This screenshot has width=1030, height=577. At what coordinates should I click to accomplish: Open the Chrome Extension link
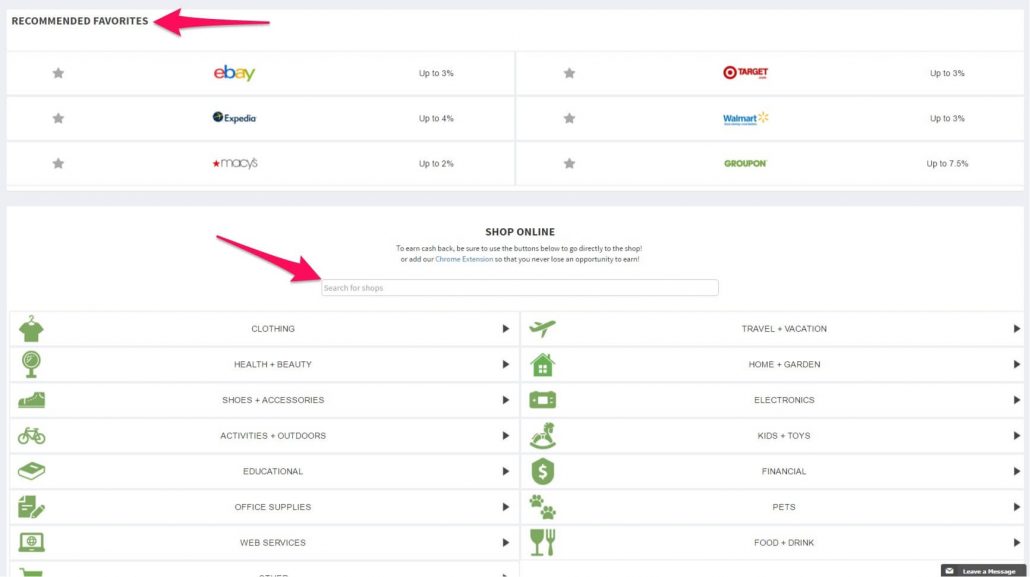pos(464,259)
